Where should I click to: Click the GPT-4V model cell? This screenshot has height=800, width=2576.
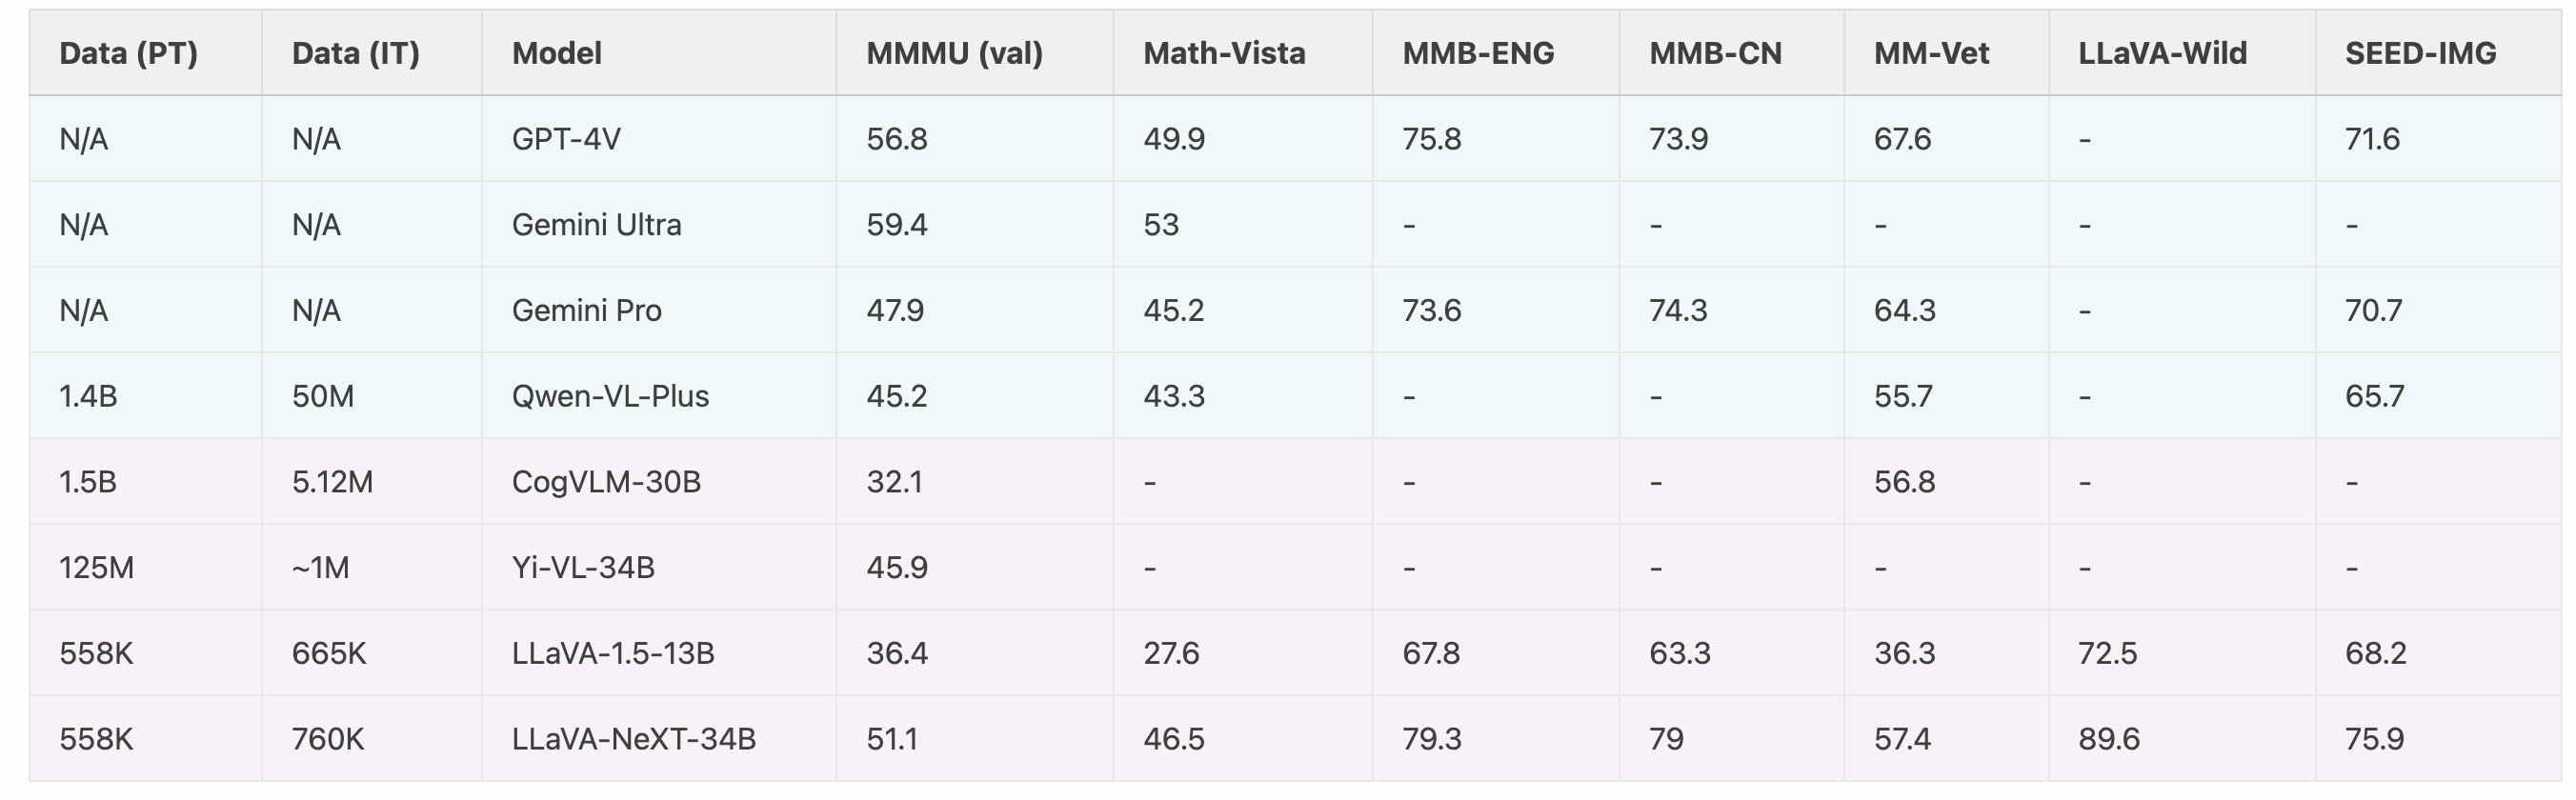click(566, 139)
